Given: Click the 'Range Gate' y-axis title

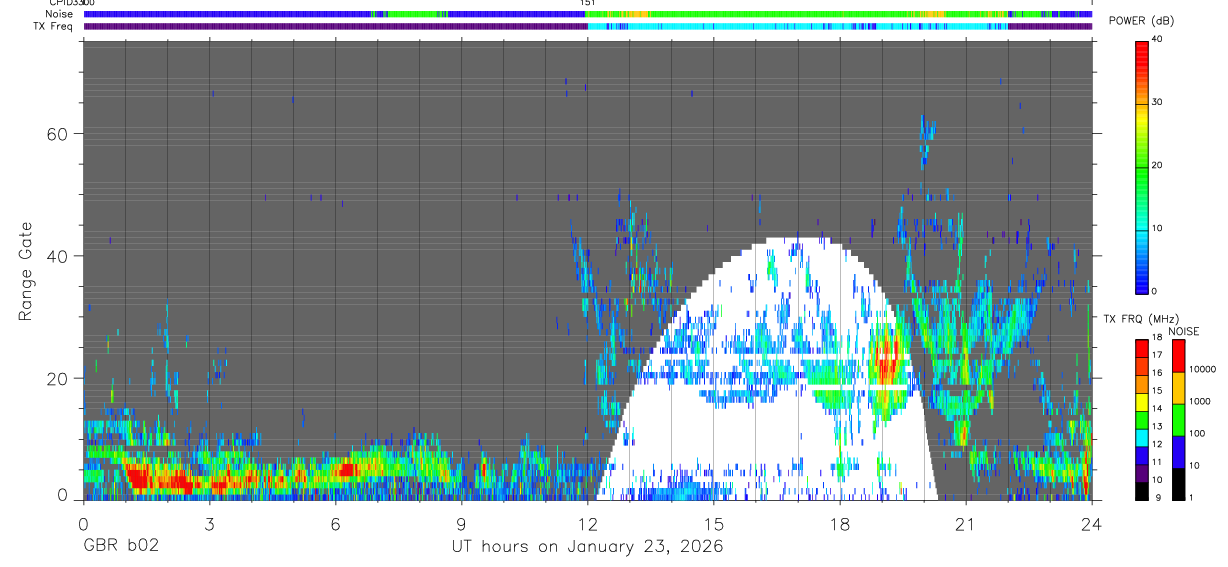Looking at the screenshot, I should tap(27, 271).
